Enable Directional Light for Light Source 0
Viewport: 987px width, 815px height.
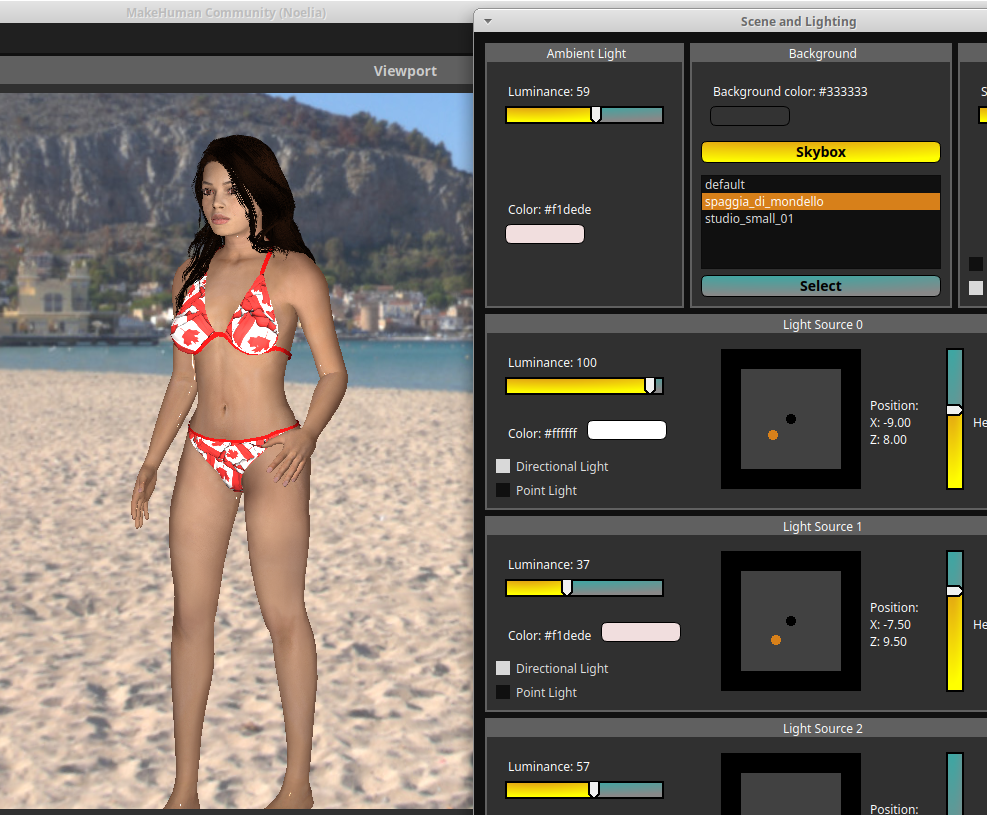tap(503, 467)
